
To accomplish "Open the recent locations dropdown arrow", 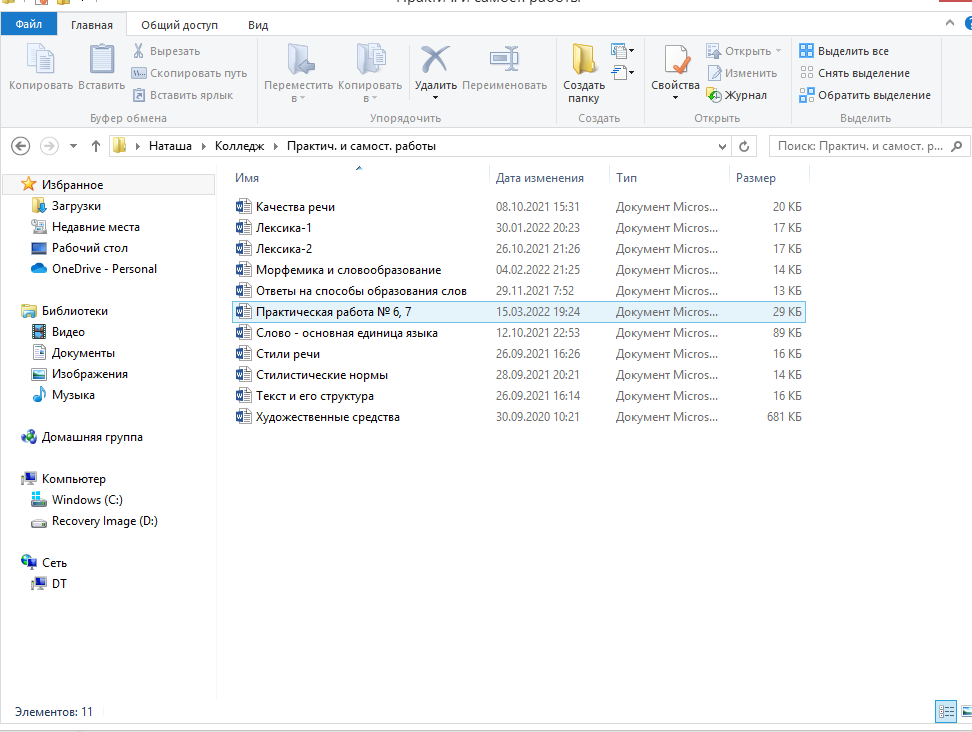I will click(73, 146).
